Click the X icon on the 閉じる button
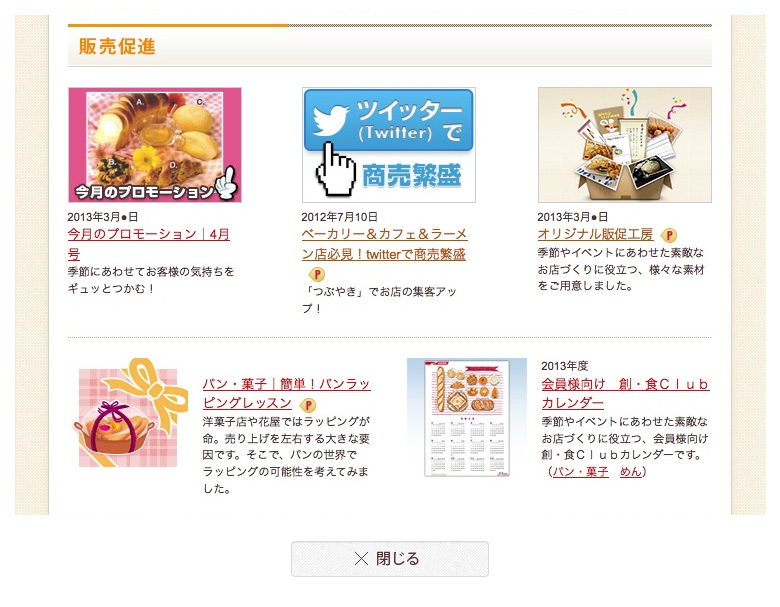 (x=361, y=559)
